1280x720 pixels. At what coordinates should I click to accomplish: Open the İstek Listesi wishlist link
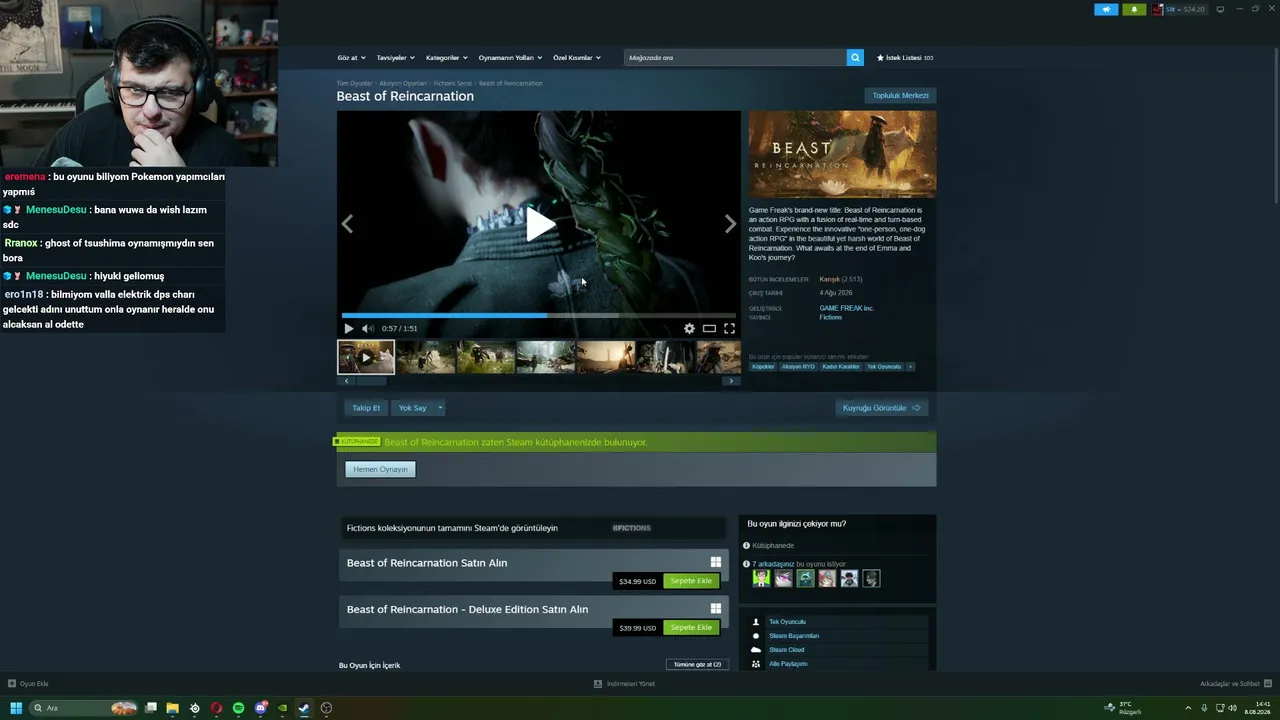[x=905, y=58]
